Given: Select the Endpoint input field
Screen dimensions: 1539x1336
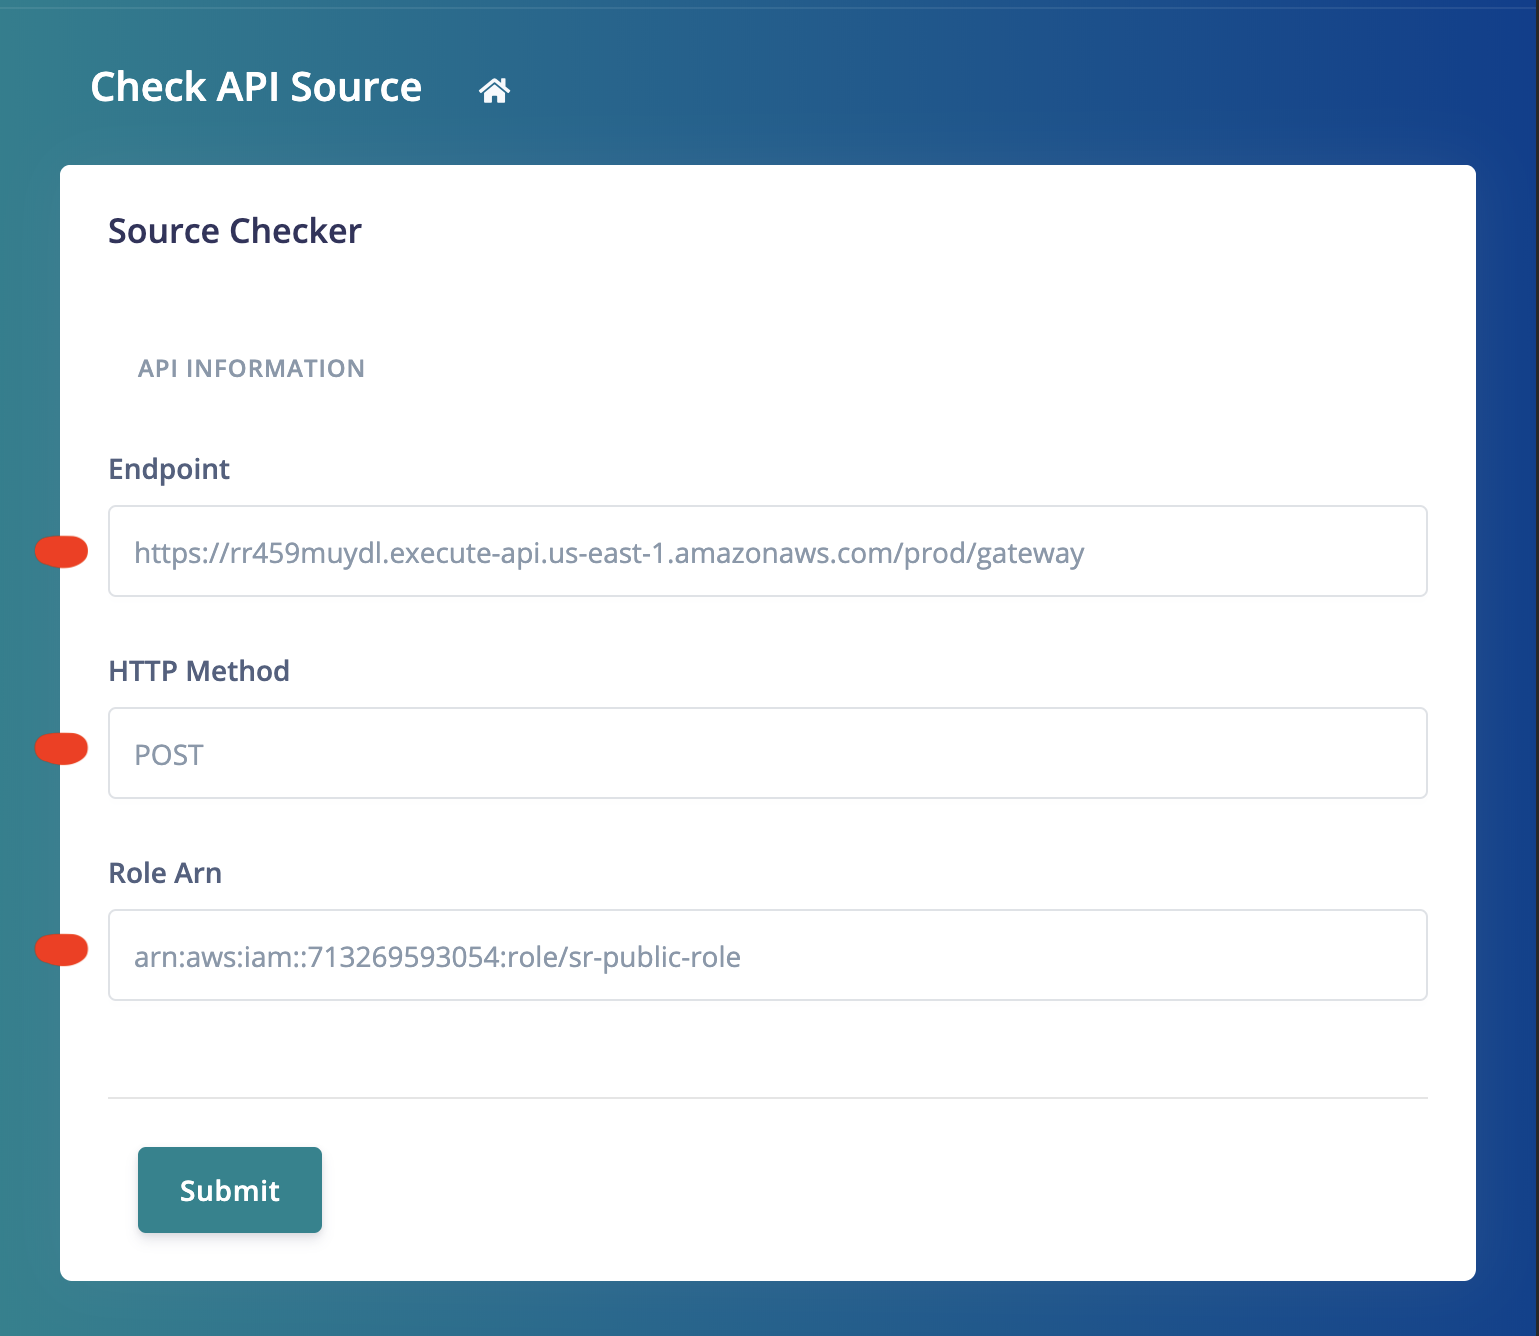Looking at the screenshot, I should (x=766, y=551).
